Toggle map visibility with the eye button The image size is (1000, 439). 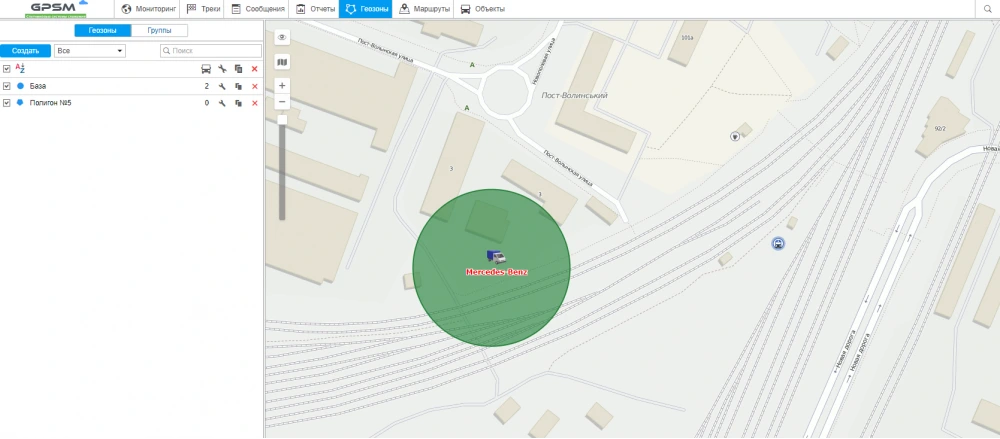[x=282, y=37]
